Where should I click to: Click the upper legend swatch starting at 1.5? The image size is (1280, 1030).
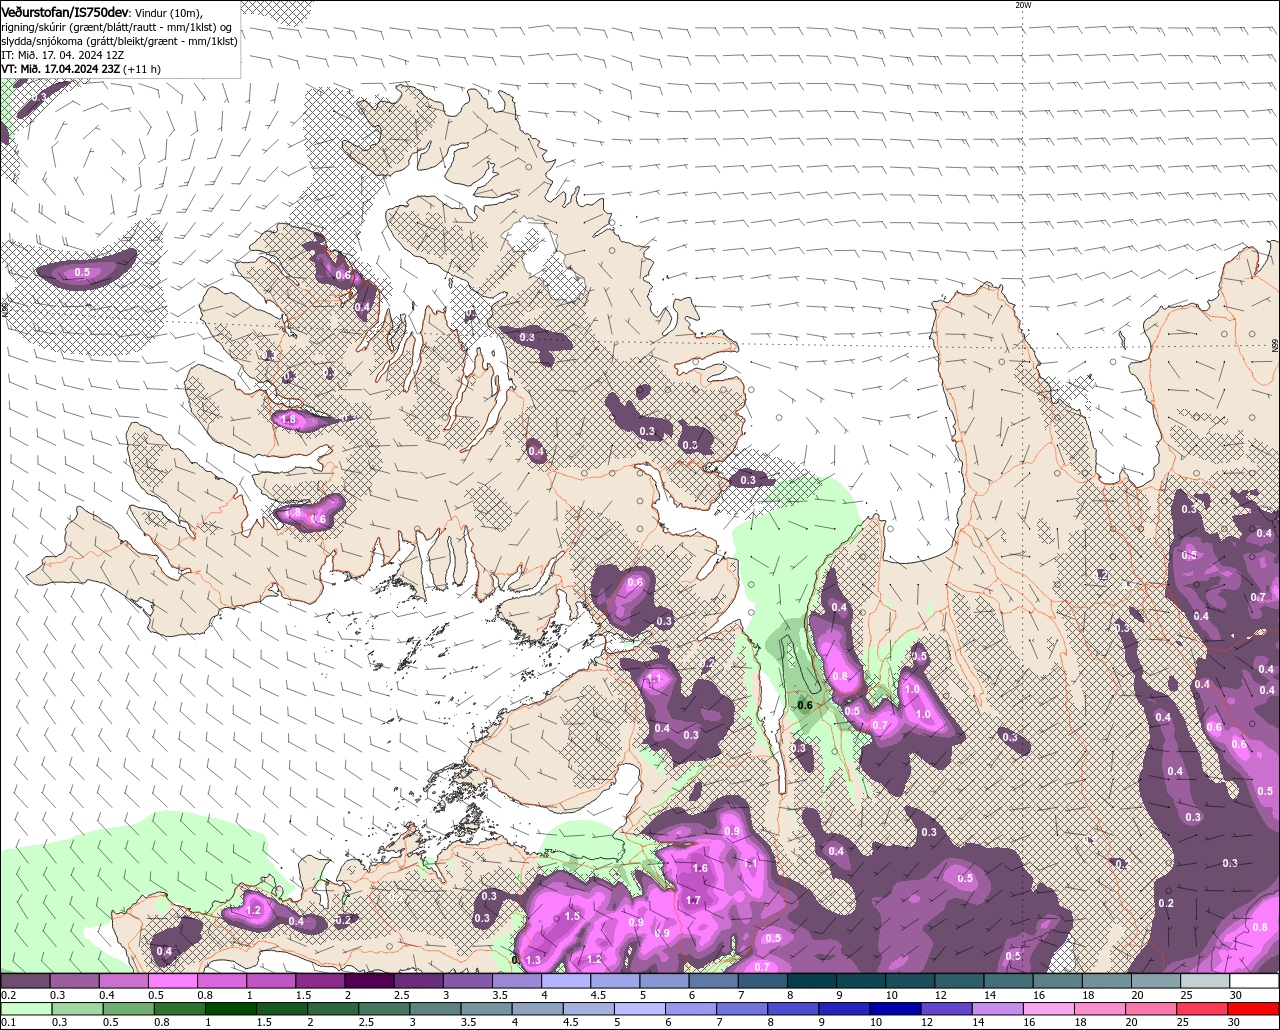tap(321, 981)
